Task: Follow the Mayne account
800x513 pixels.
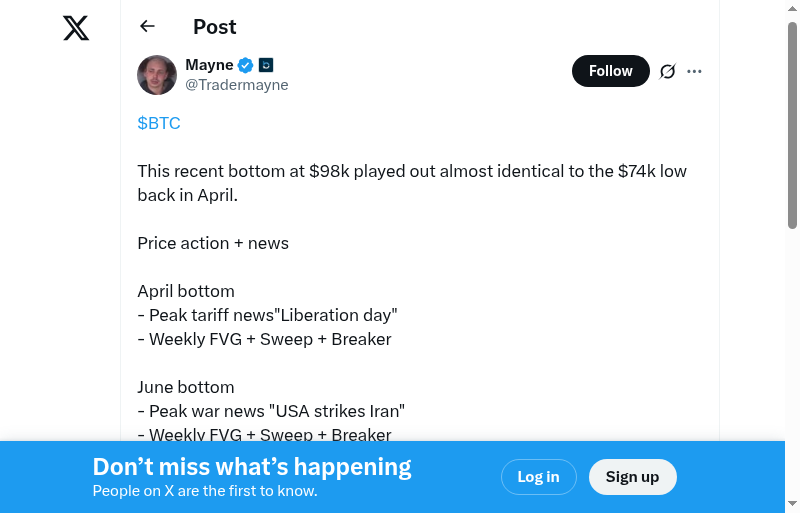Action: click(x=610, y=71)
